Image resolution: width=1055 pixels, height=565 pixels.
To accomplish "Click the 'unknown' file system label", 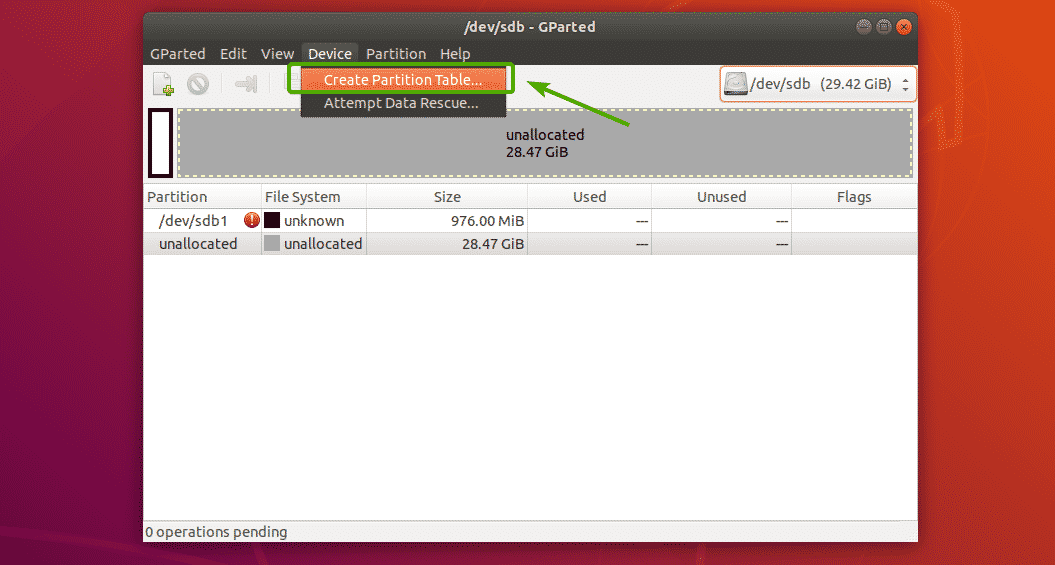I will coord(314,221).
